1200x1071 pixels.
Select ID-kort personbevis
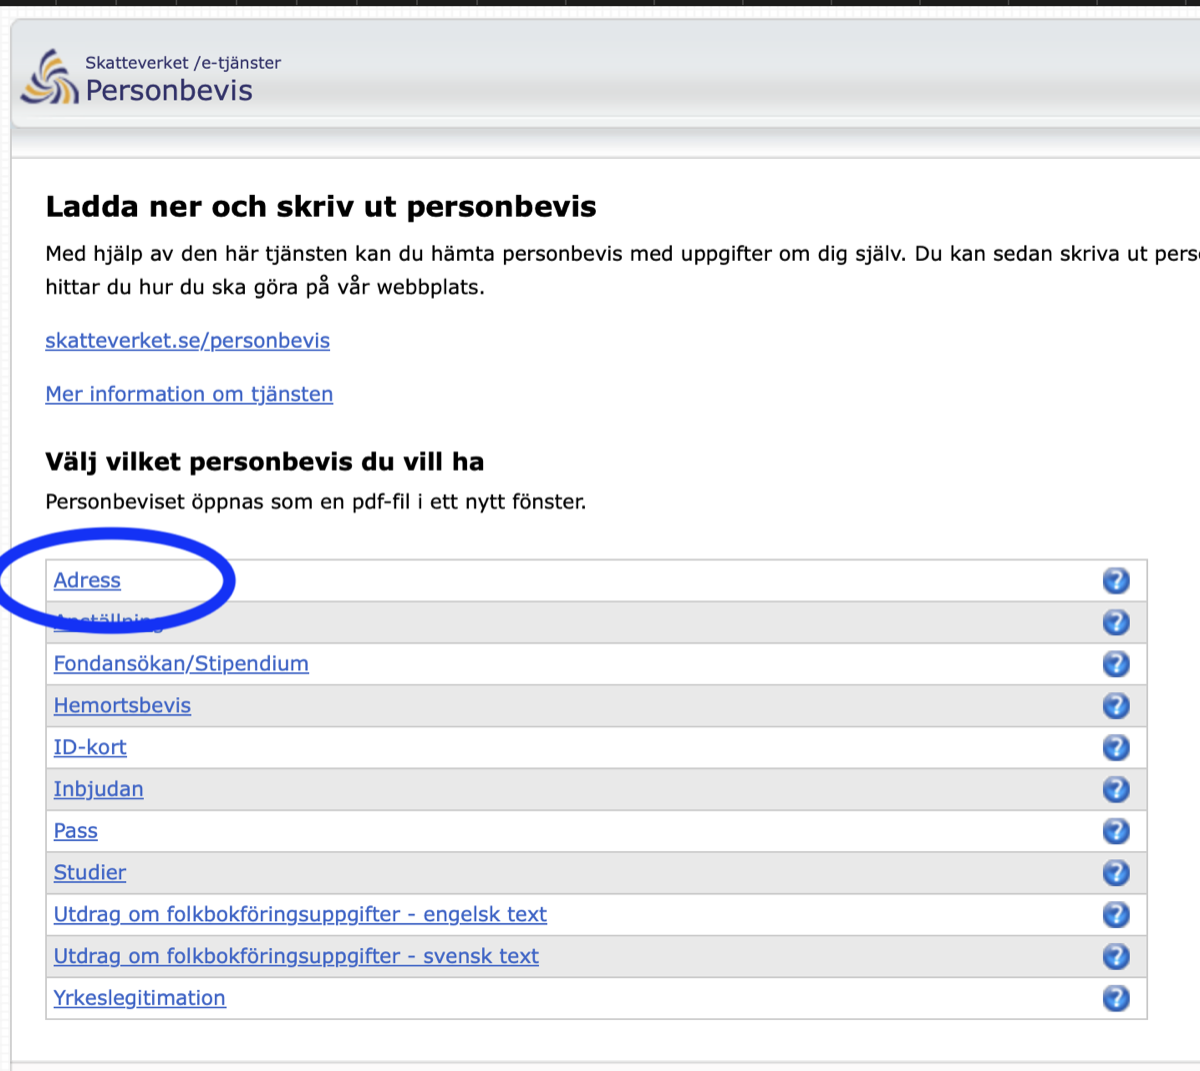click(90, 748)
